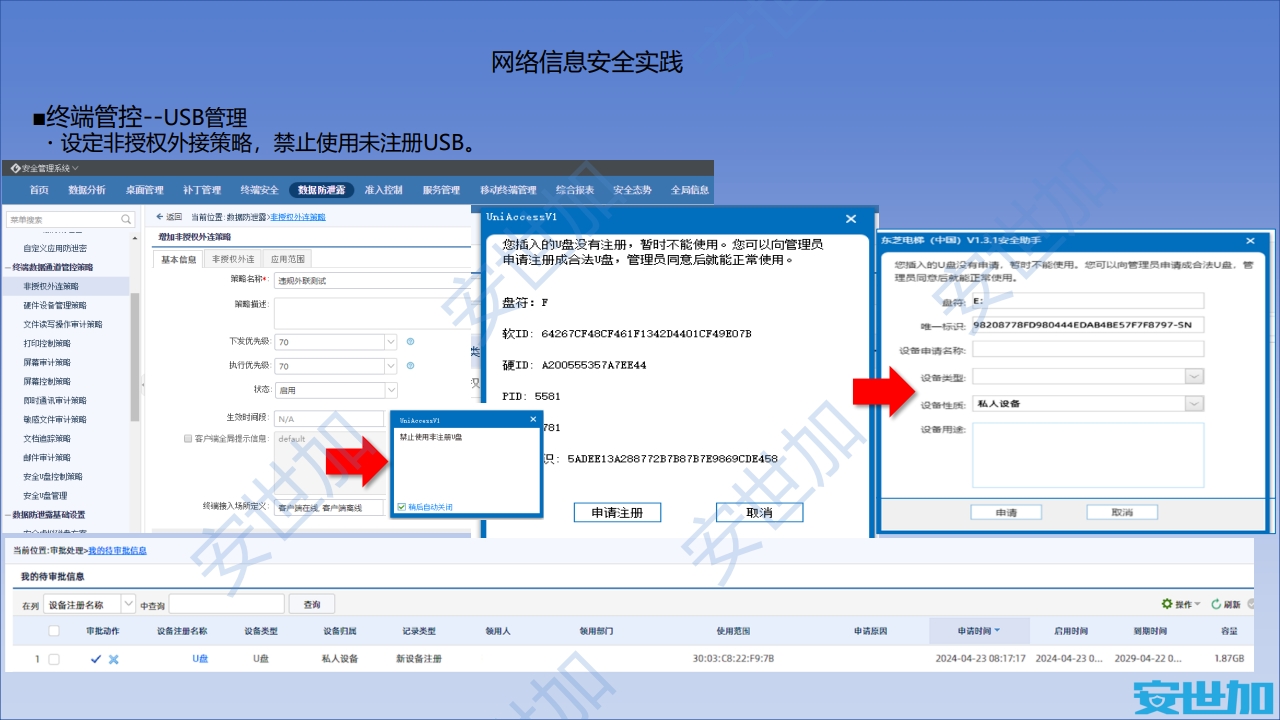The image size is (1280, 720).
Task: Click the 申请 button in 安全助手
Action: coord(1006,512)
